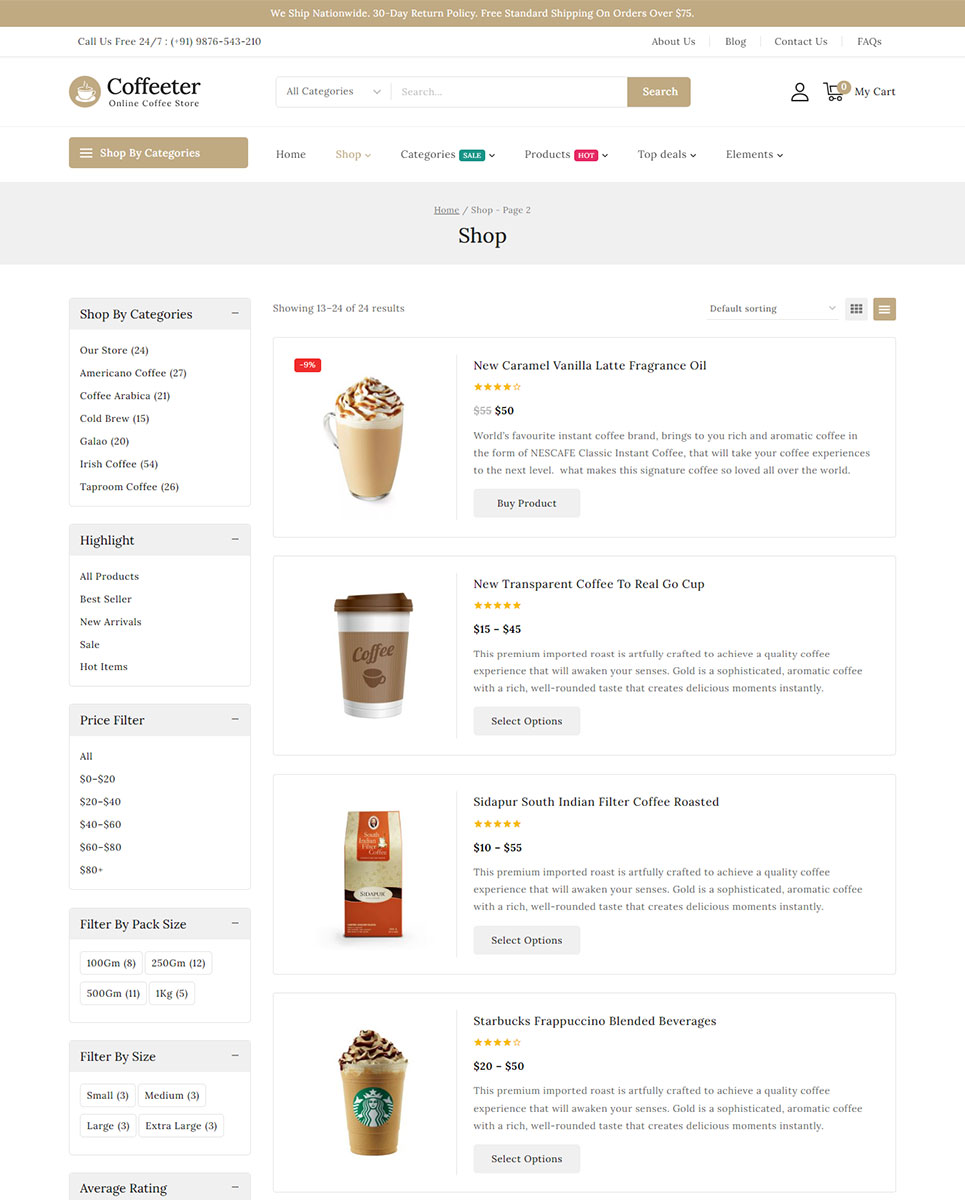The width and height of the screenshot is (965, 1200).
Task: Click the -9% sale badge
Action: 307,365
